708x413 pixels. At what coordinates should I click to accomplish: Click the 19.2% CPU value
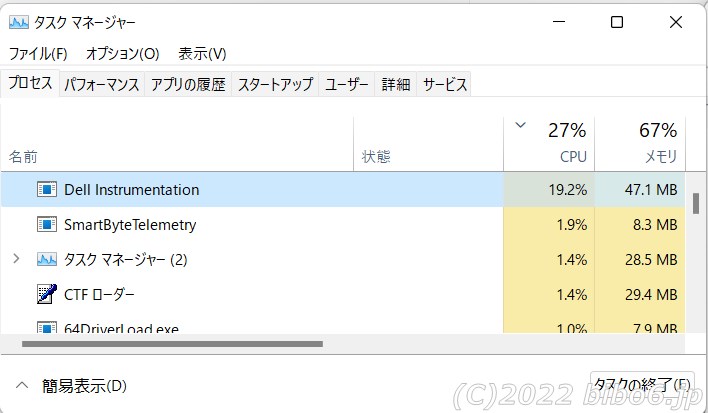point(568,190)
